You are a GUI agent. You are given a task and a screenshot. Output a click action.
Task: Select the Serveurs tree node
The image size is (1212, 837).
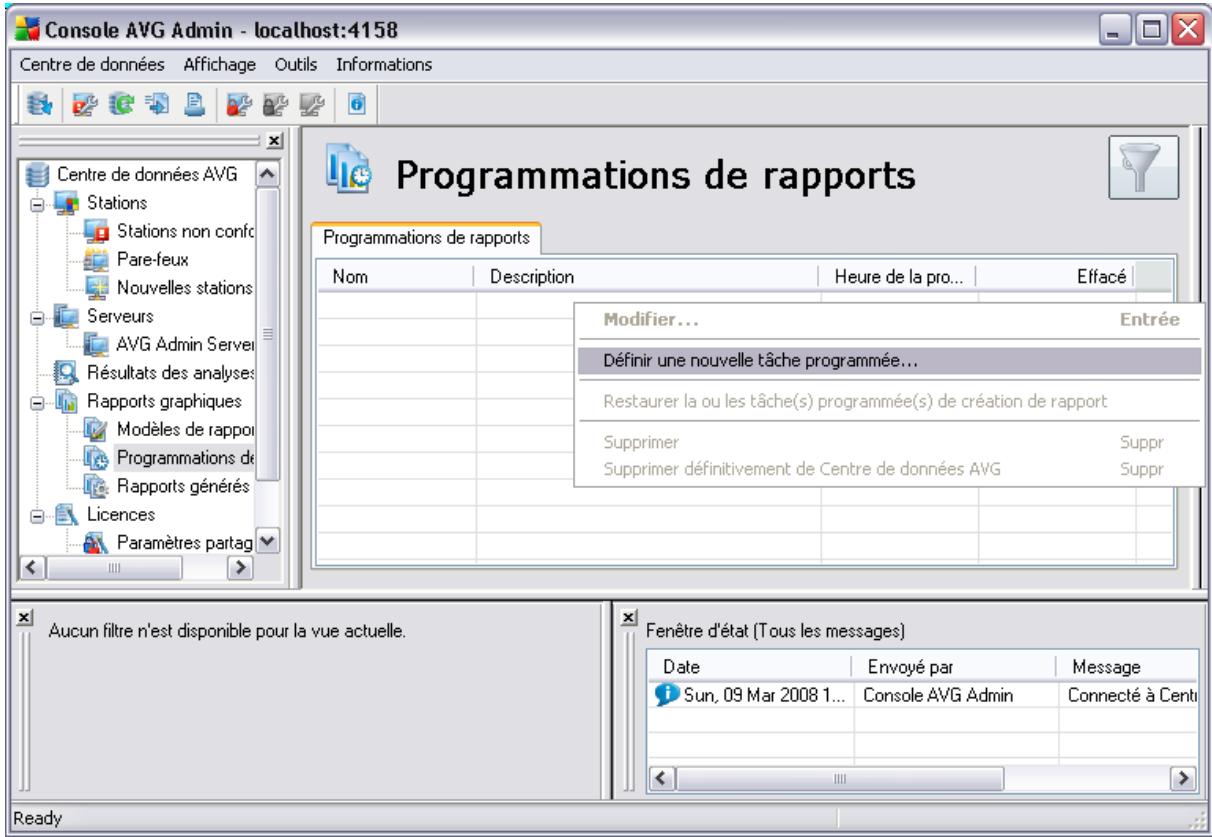[x=119, y=318]
